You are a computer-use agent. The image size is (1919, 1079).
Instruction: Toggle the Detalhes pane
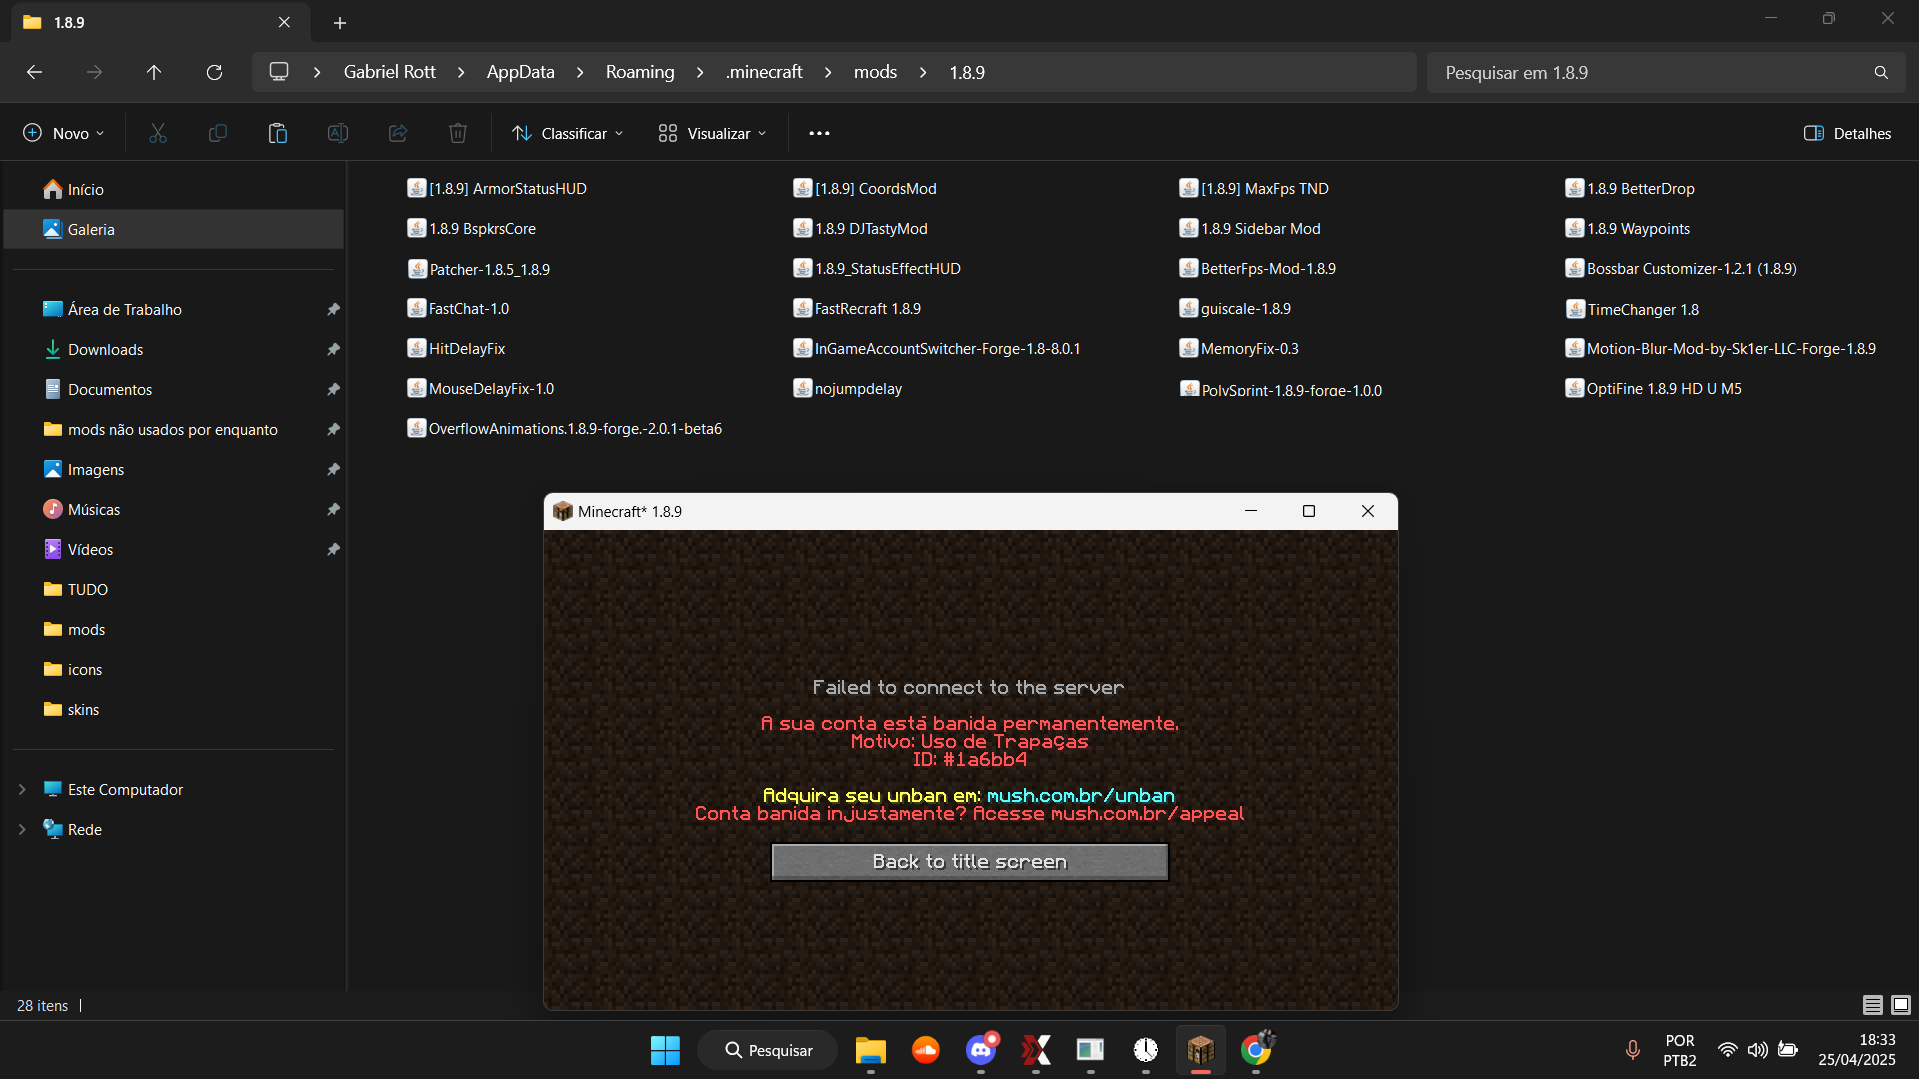coord(1847,133)
